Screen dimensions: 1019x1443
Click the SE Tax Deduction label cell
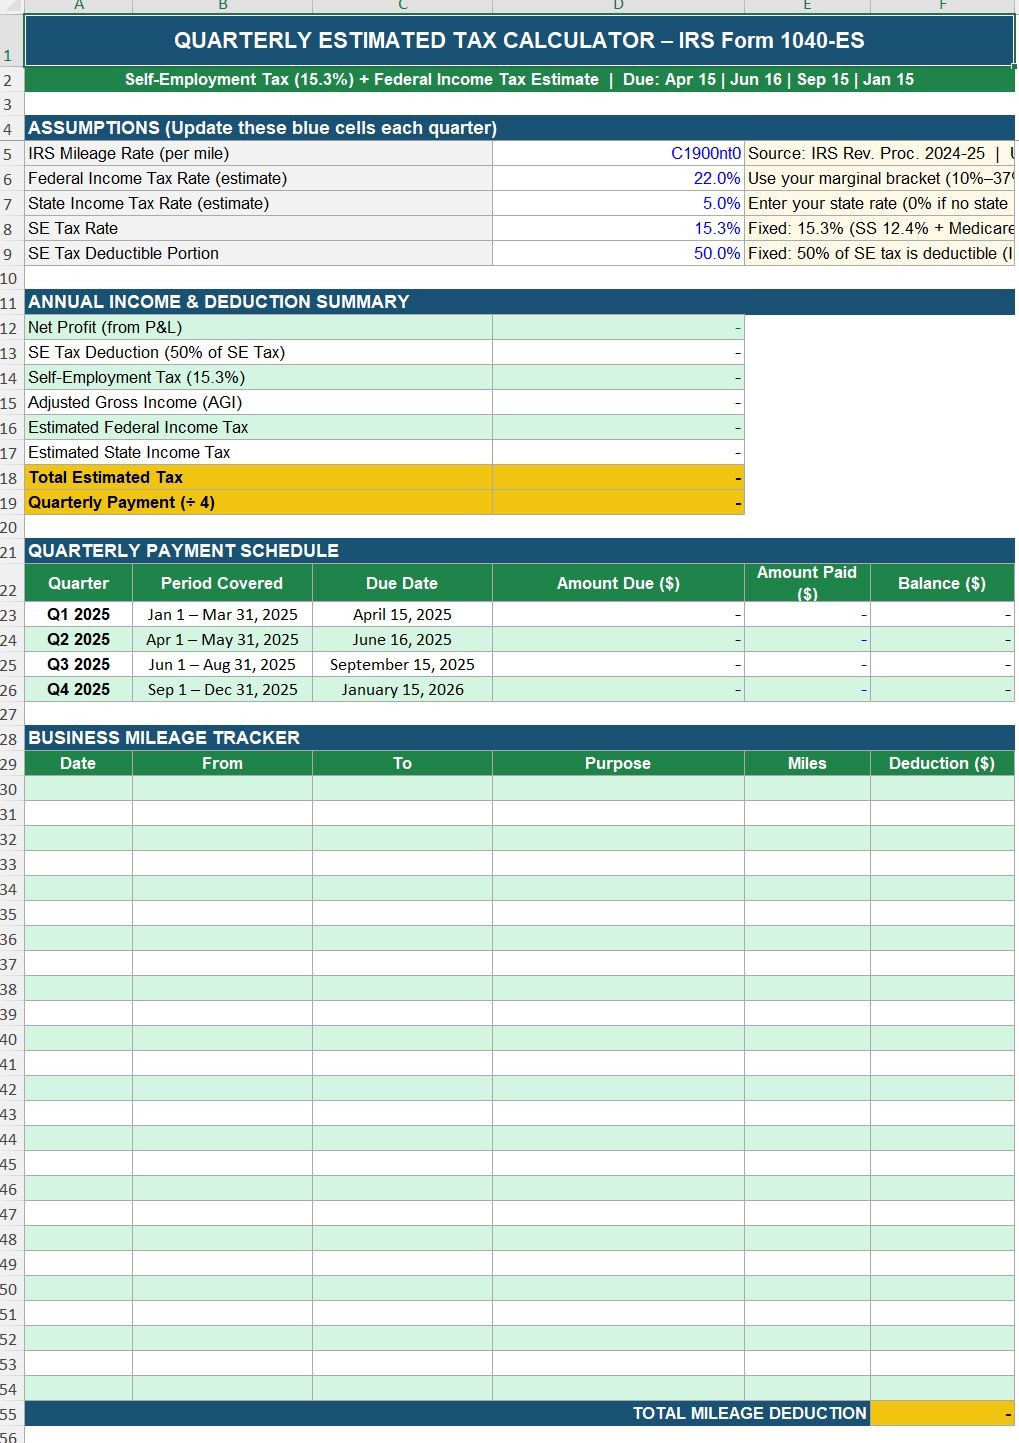coord(258,352)
